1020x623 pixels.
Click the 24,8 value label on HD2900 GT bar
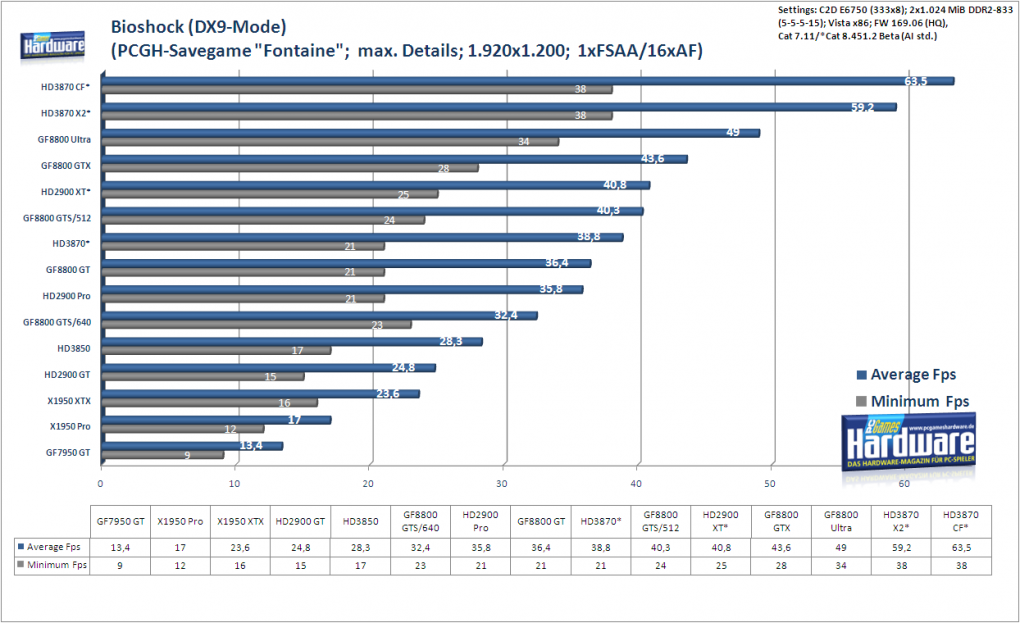(403, 367)
